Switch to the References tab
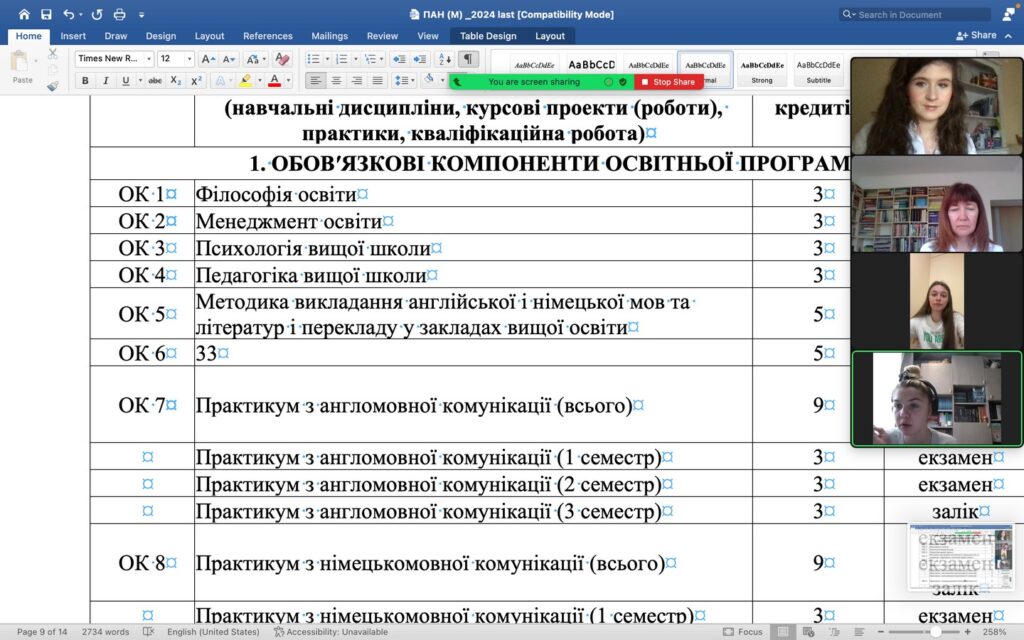 pyautogui.click(x=268, y=36)
